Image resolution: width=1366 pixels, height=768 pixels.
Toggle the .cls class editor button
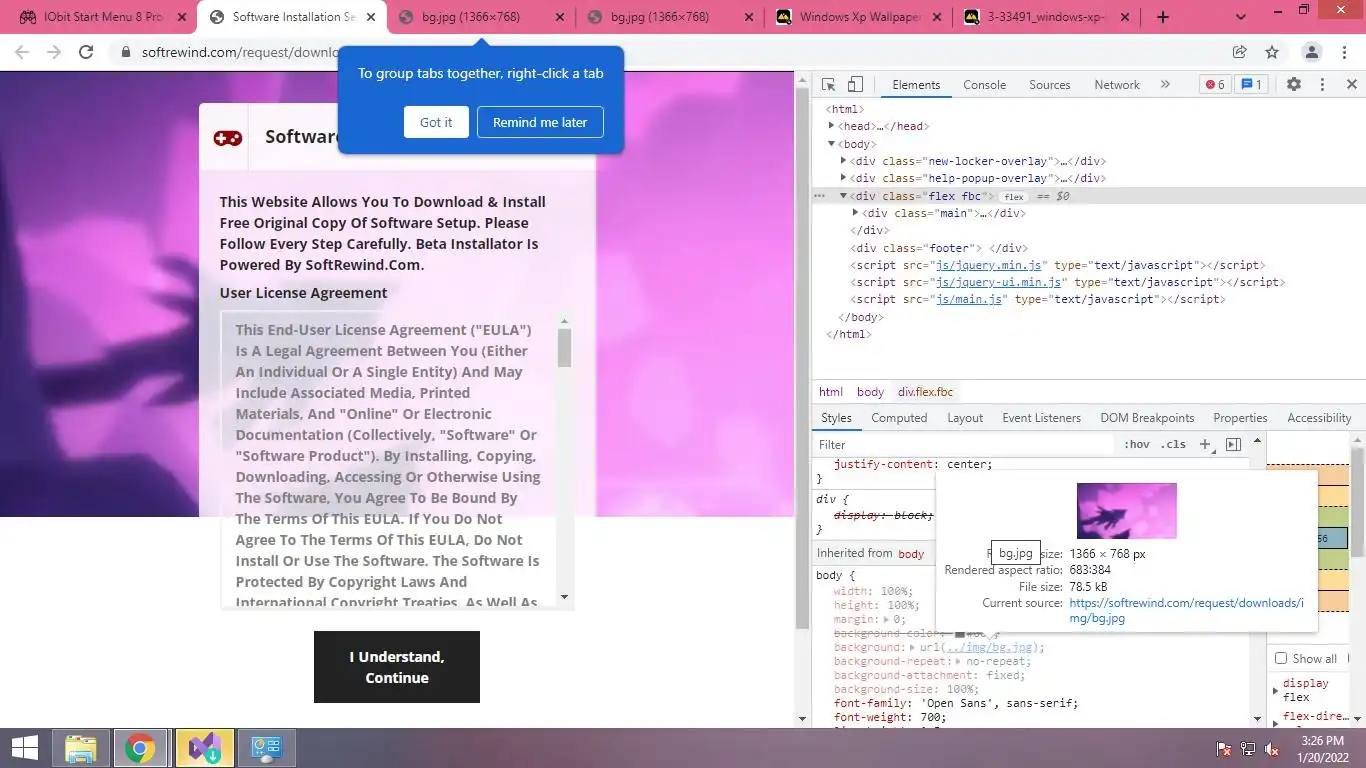point(1173,444)
